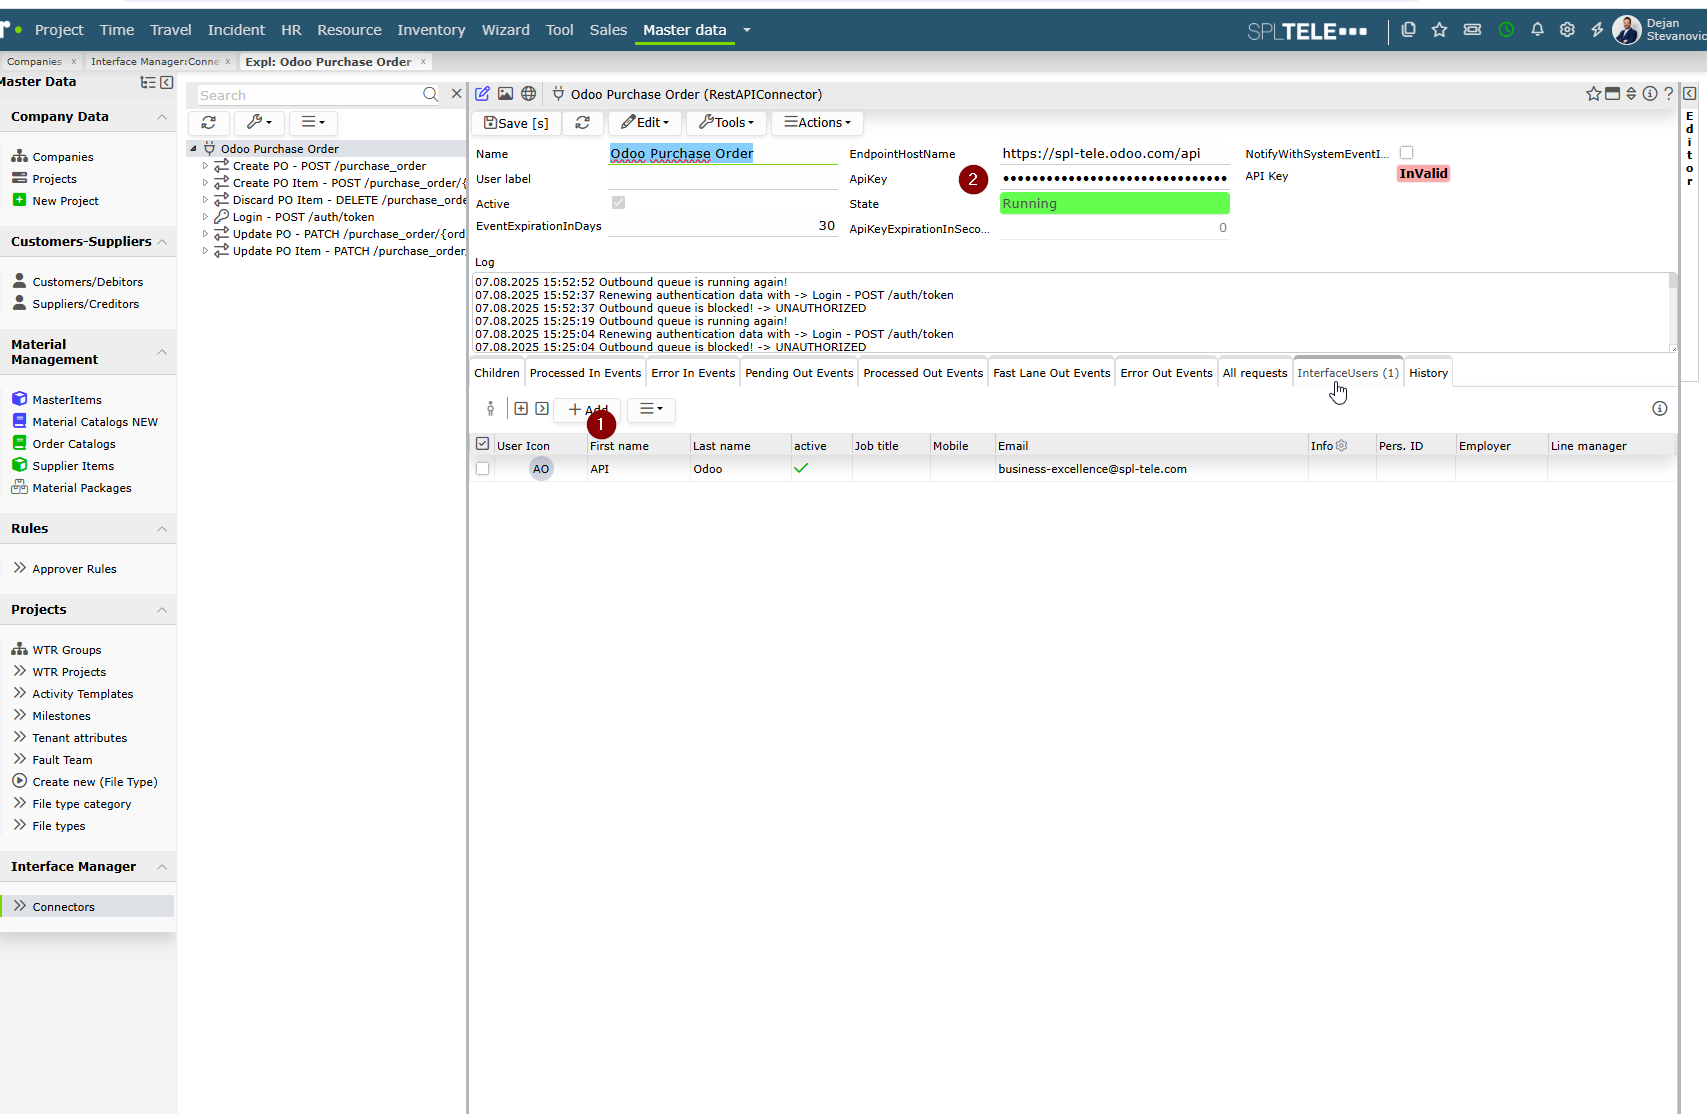The image size is (1707, 1114).
Task: Open help question mark icon
Action: [1668, 94]
